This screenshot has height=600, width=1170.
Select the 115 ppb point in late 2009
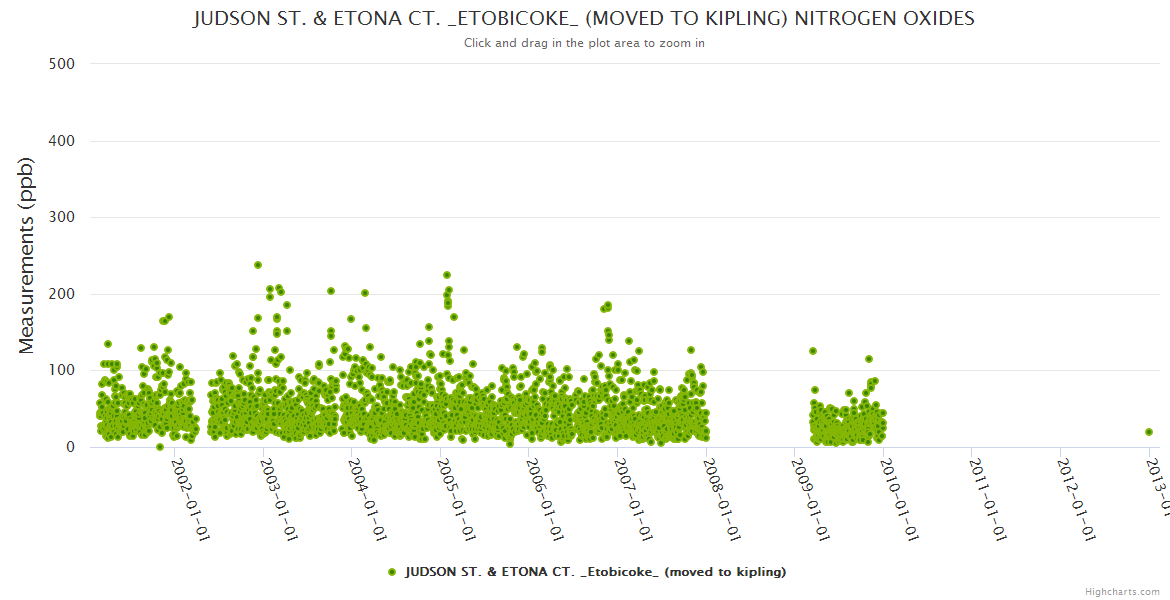coord(869,359)
